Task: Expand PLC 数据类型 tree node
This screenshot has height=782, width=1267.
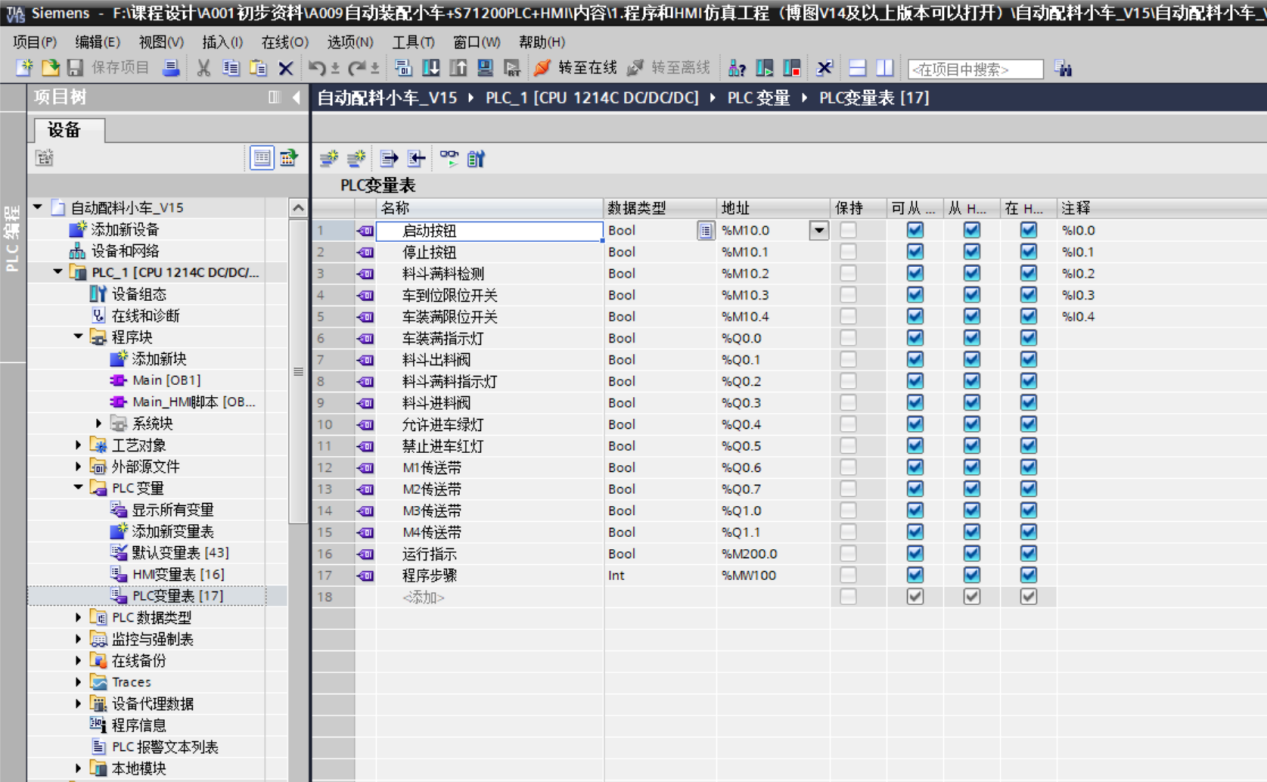Action: pyautogui.click(x=79, y=618)
